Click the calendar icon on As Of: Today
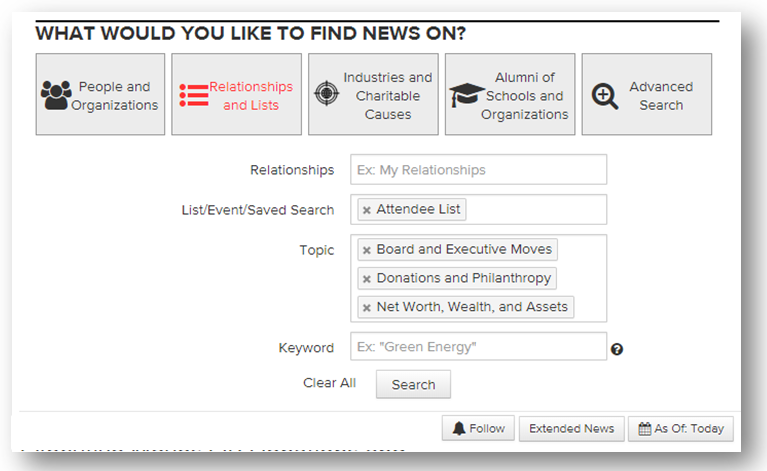The width and height of the screenshot is (767, 471). pyautogui.click(x=645, y=428)
